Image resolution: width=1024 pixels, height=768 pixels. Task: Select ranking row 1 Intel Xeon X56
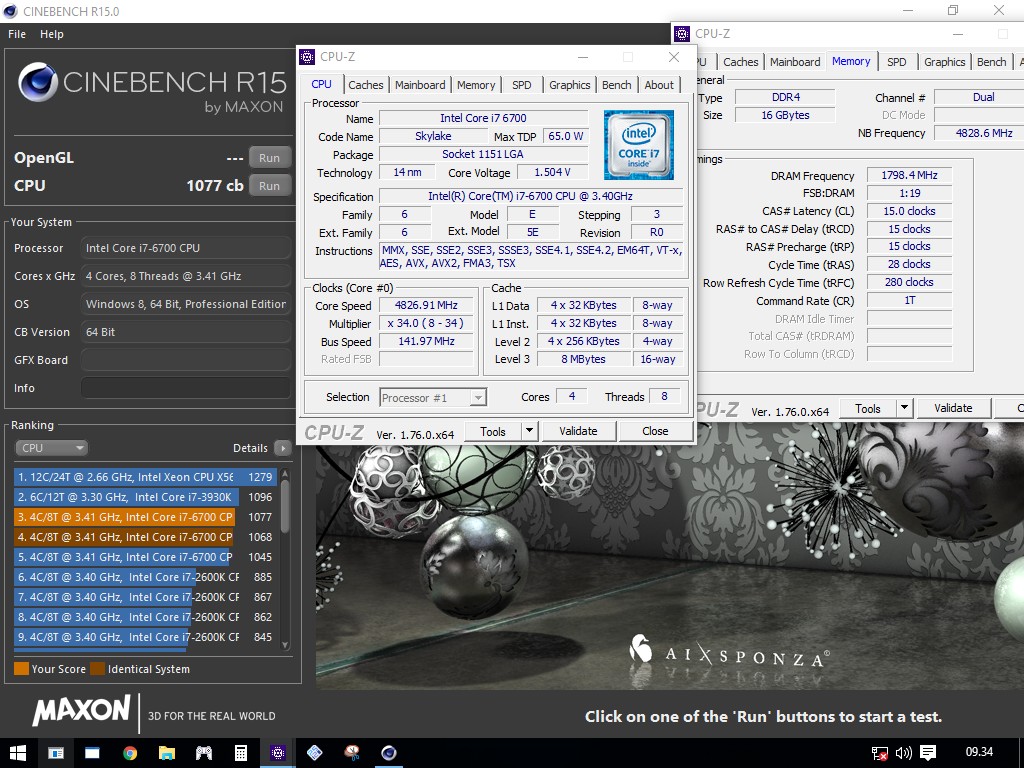coord(145,477)
